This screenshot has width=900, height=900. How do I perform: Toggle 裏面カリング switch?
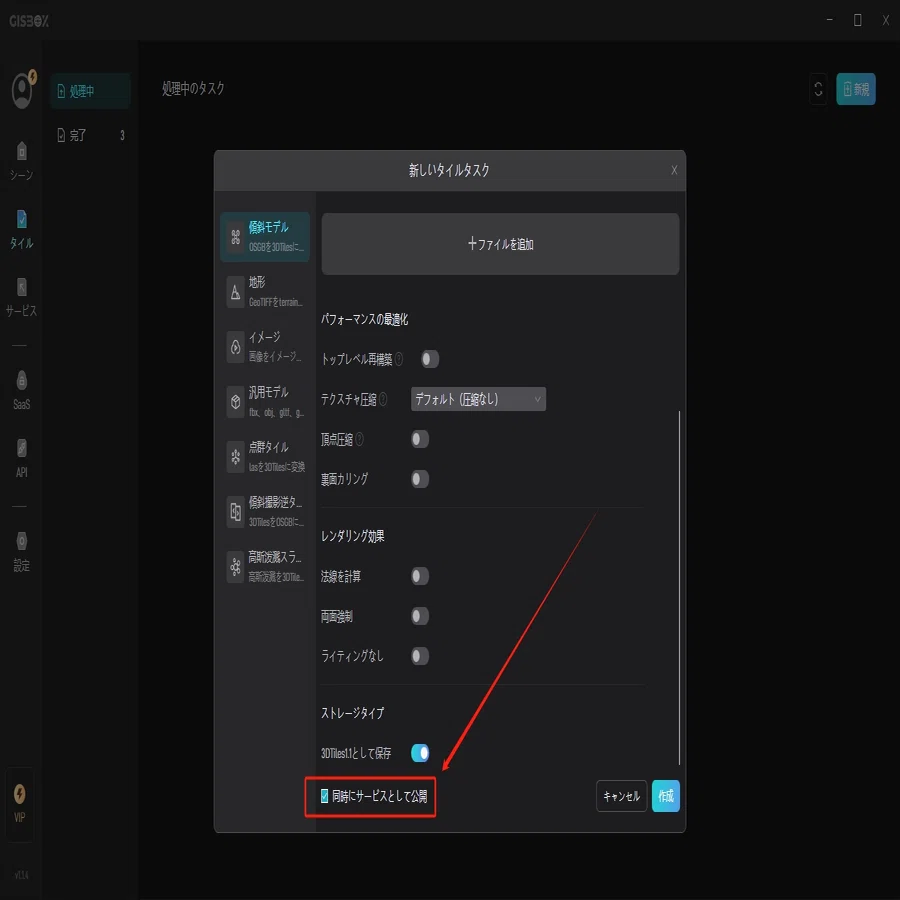[x=420, y=479]
